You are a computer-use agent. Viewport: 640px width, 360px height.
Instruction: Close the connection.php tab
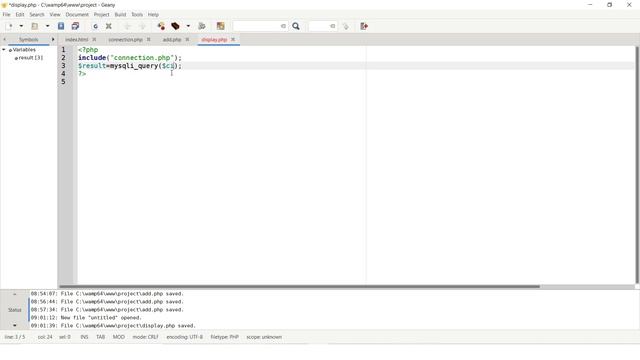(x=149, y=40)
